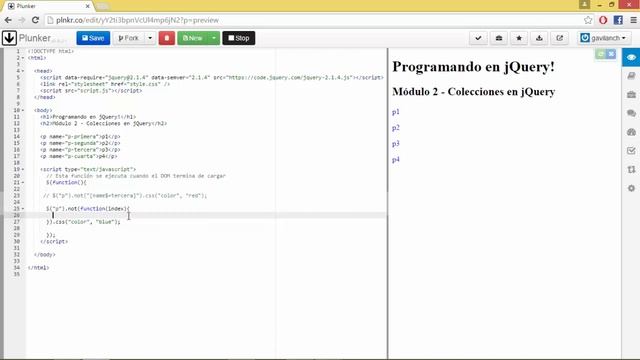
Task: Reload the browser page
Action: (x=36, y=20)
